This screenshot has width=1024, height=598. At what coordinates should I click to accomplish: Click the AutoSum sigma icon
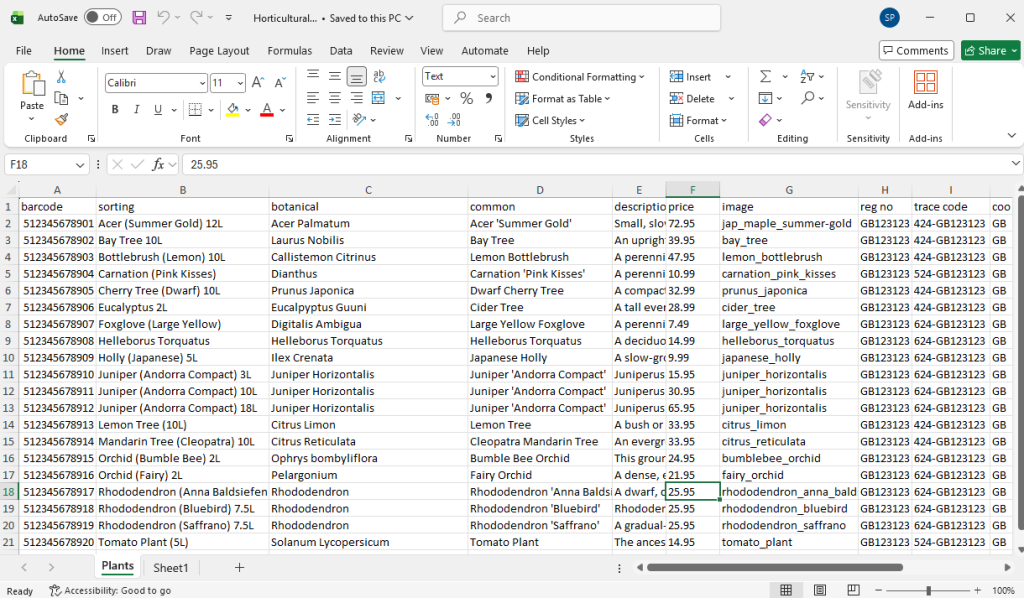(x=765, y=77)
